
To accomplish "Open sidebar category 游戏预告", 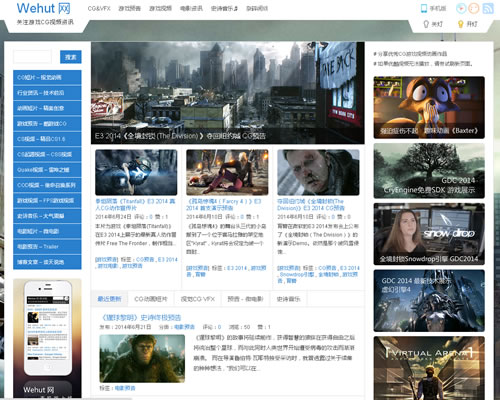I will tap(47, 123).
